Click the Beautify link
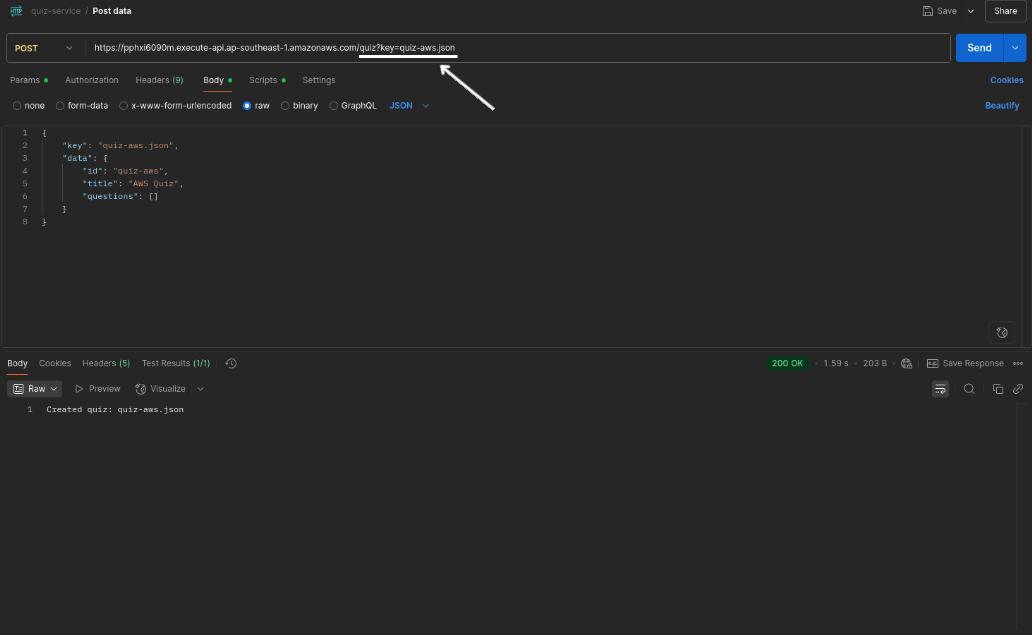This screenshot has height=635, width=1032. pos(1002,105)
